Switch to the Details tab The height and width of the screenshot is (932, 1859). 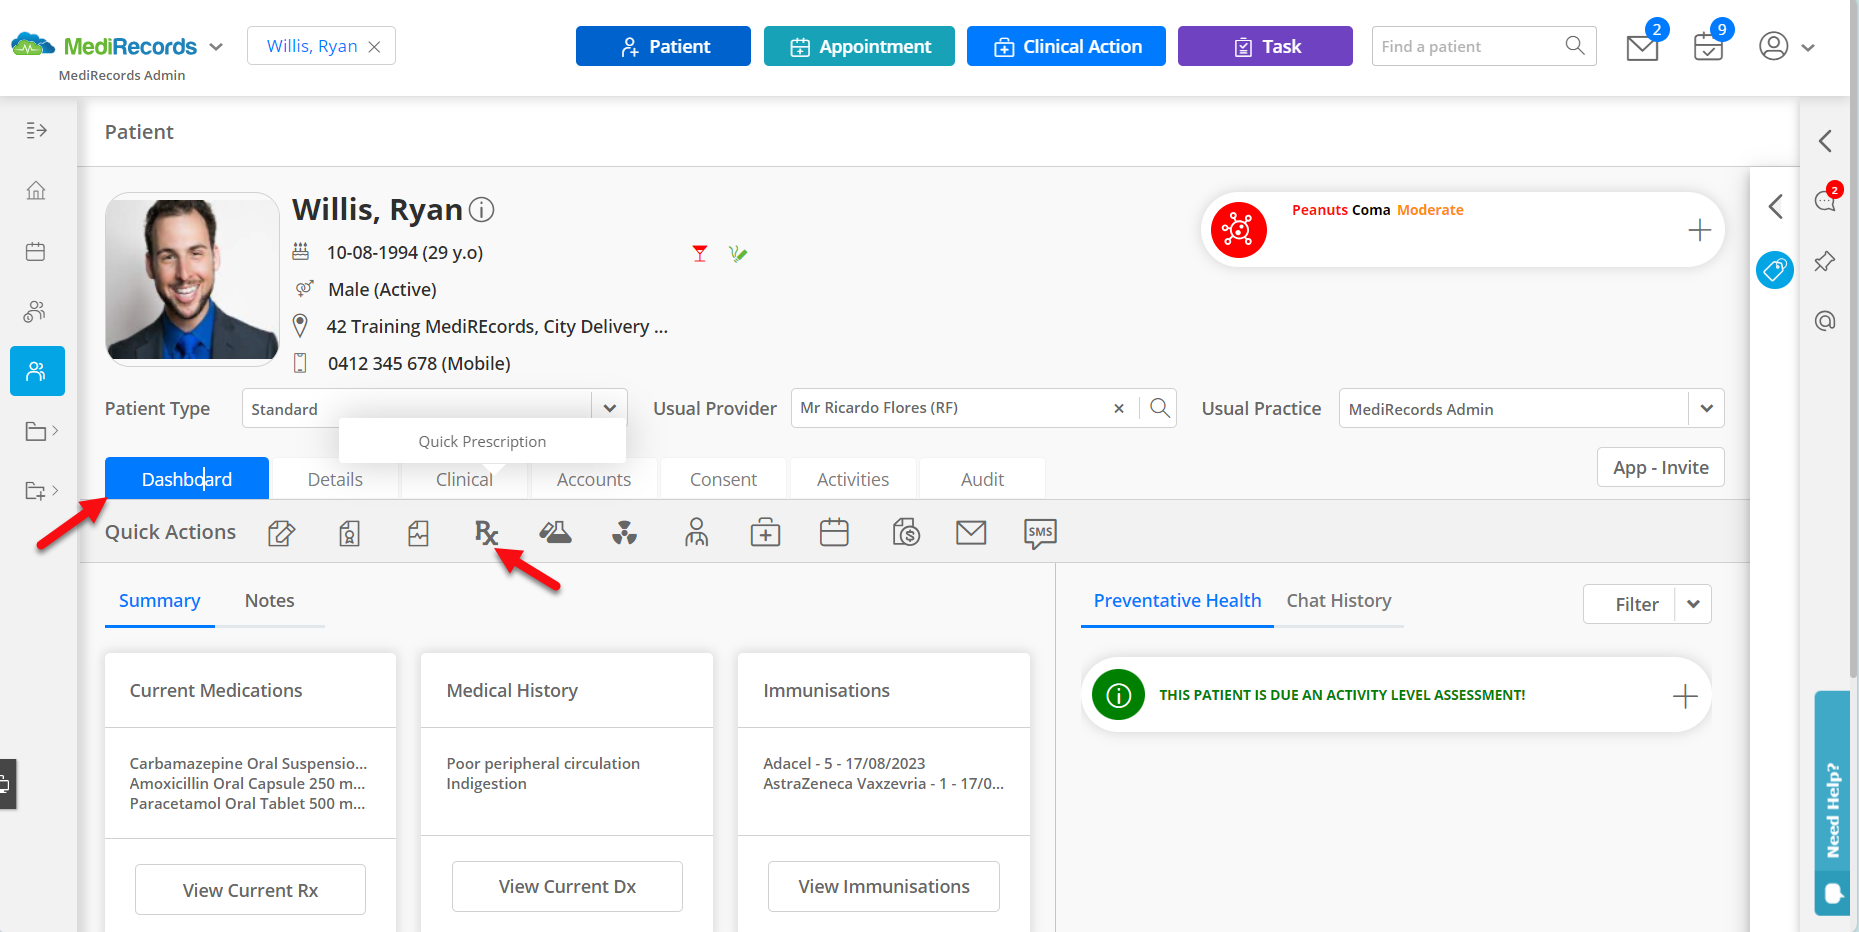pos(335,480)
